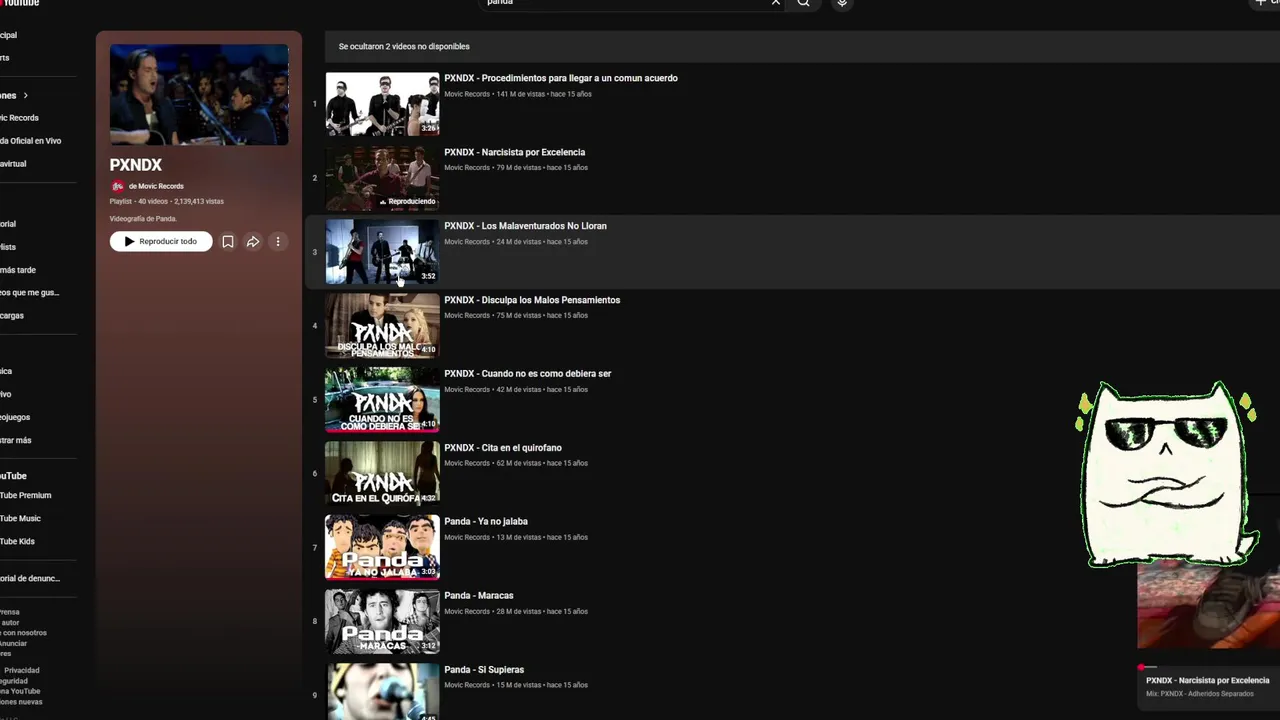Click the PXNDX playlist title heading
This screenshot has width=1280, height=720.
pyautogui.click(x=135, y=165)
